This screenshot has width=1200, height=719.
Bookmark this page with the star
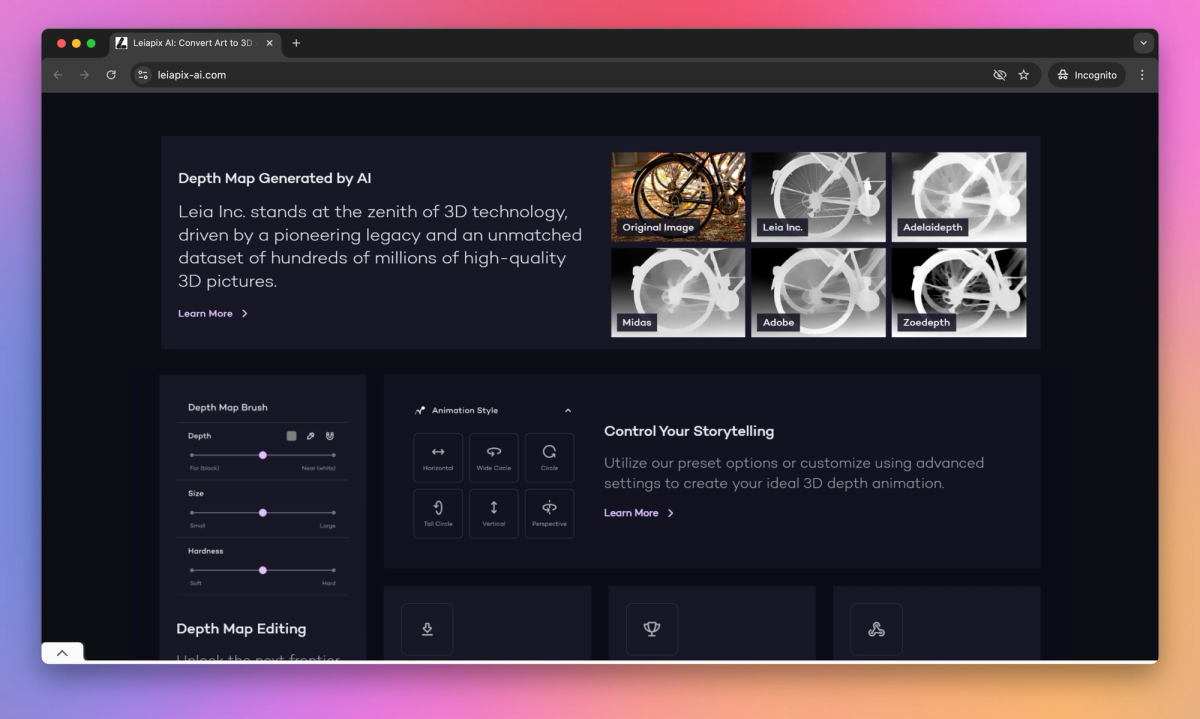(x=1023, y=75)
